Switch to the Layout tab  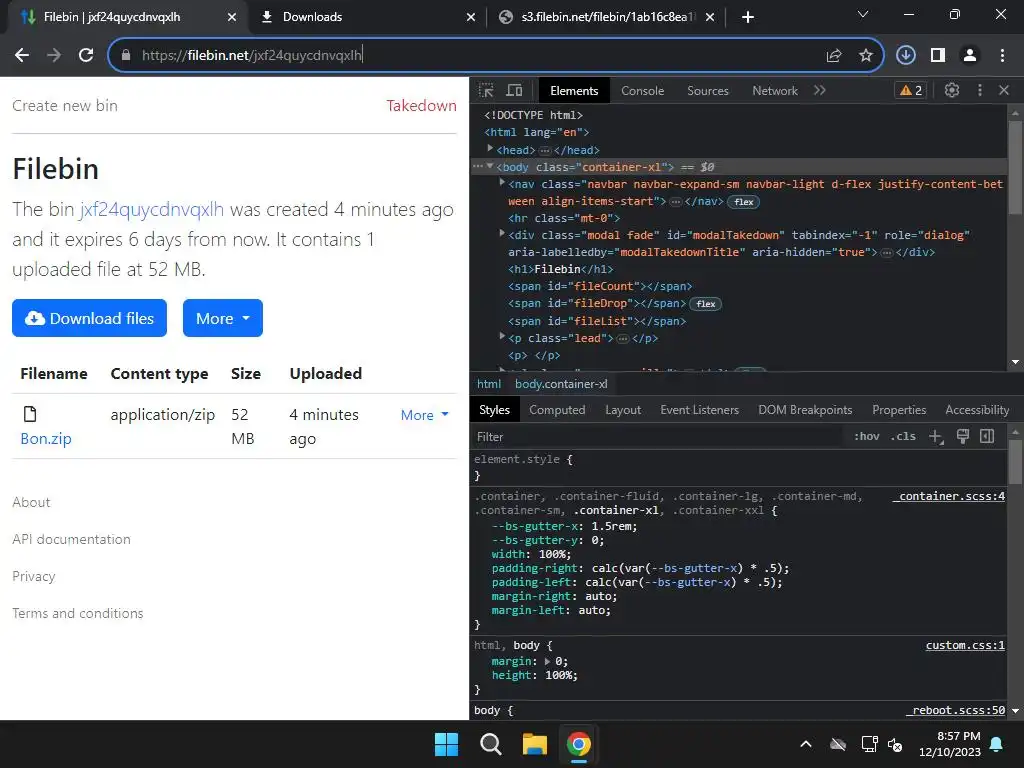[x=622, y=409]
